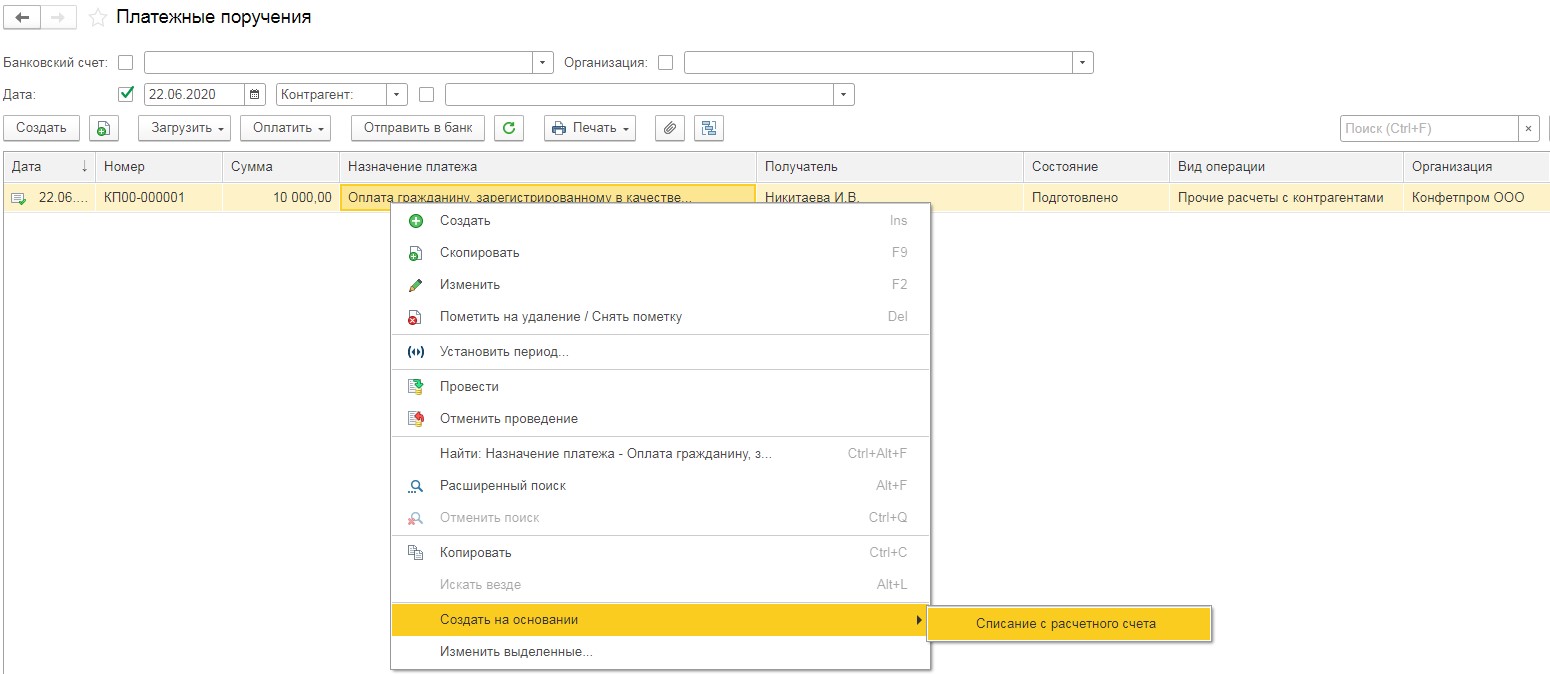
Task: Open Расширенный поиск from menu
Action: (x=660, y=485)
